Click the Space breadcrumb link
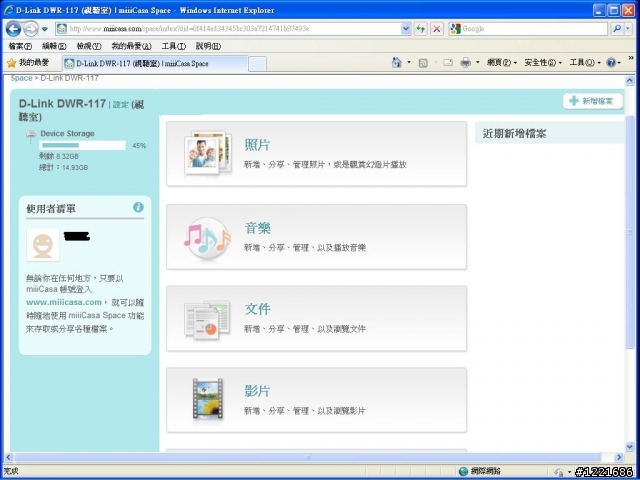The image size is (640, 480). (21, 78)
